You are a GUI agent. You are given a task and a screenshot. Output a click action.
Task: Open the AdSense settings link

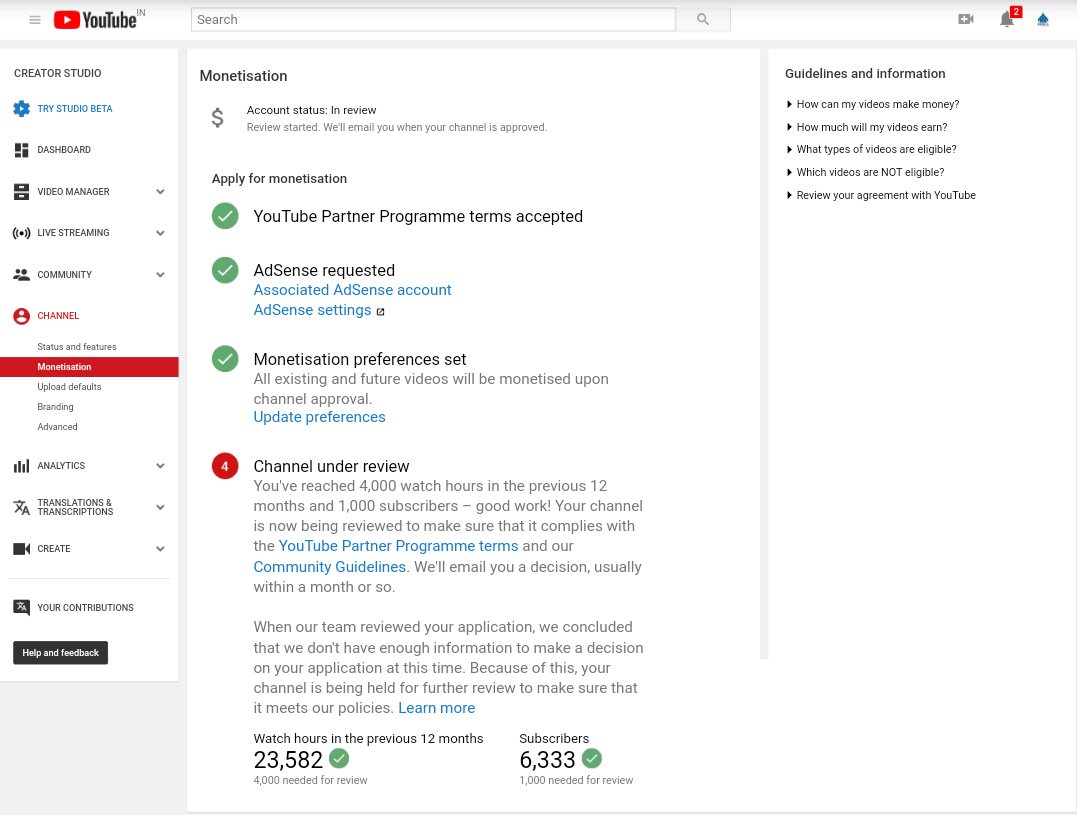(313, 310)
